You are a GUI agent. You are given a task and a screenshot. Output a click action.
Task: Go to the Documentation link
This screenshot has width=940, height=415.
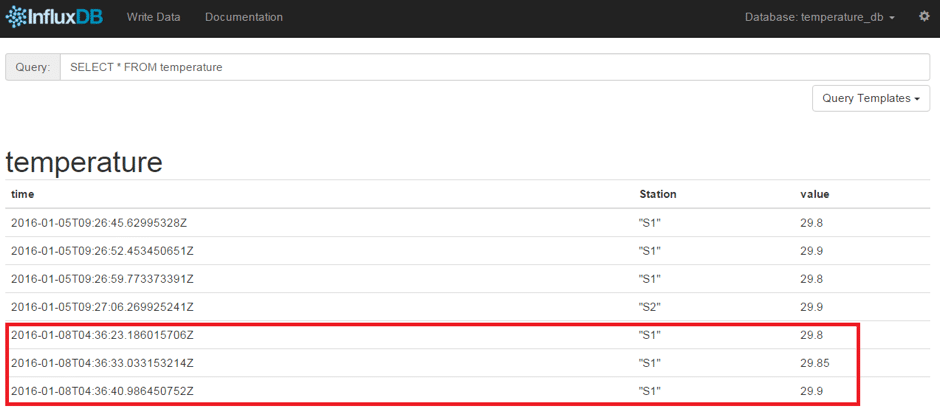pyautogui.click(x=243, y=17)
